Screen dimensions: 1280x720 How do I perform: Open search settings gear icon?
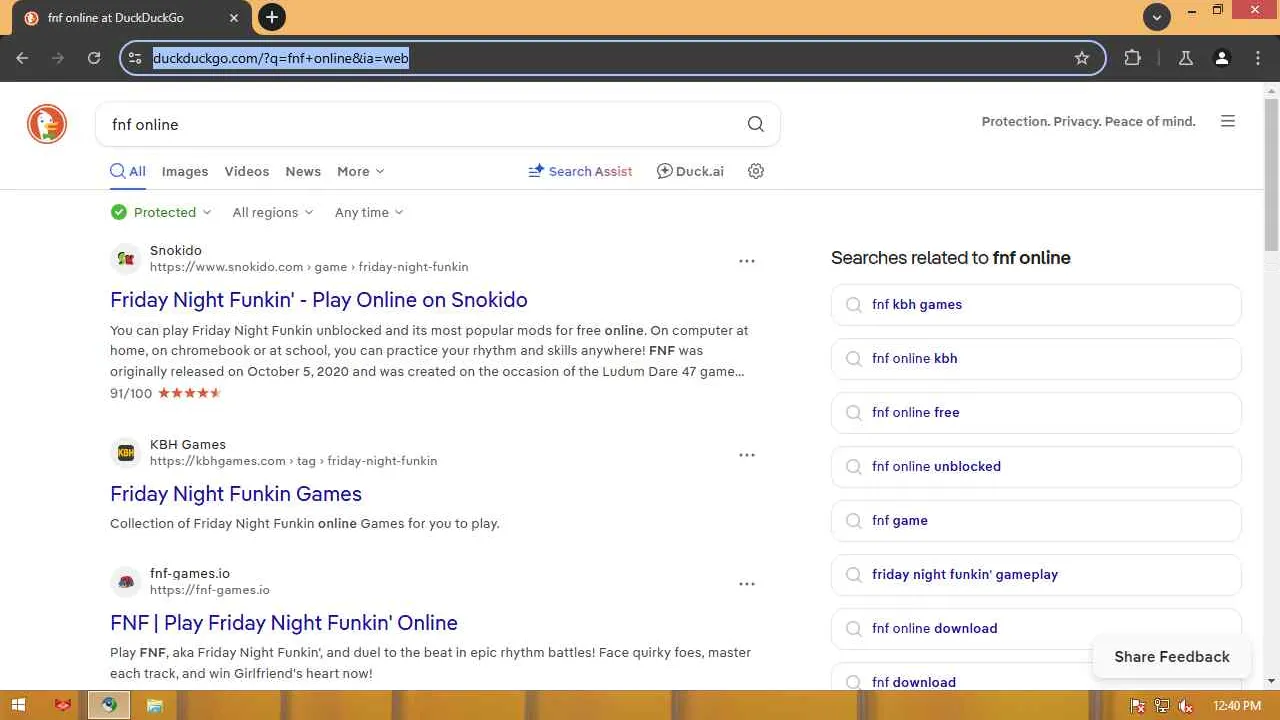pos(756,171)
